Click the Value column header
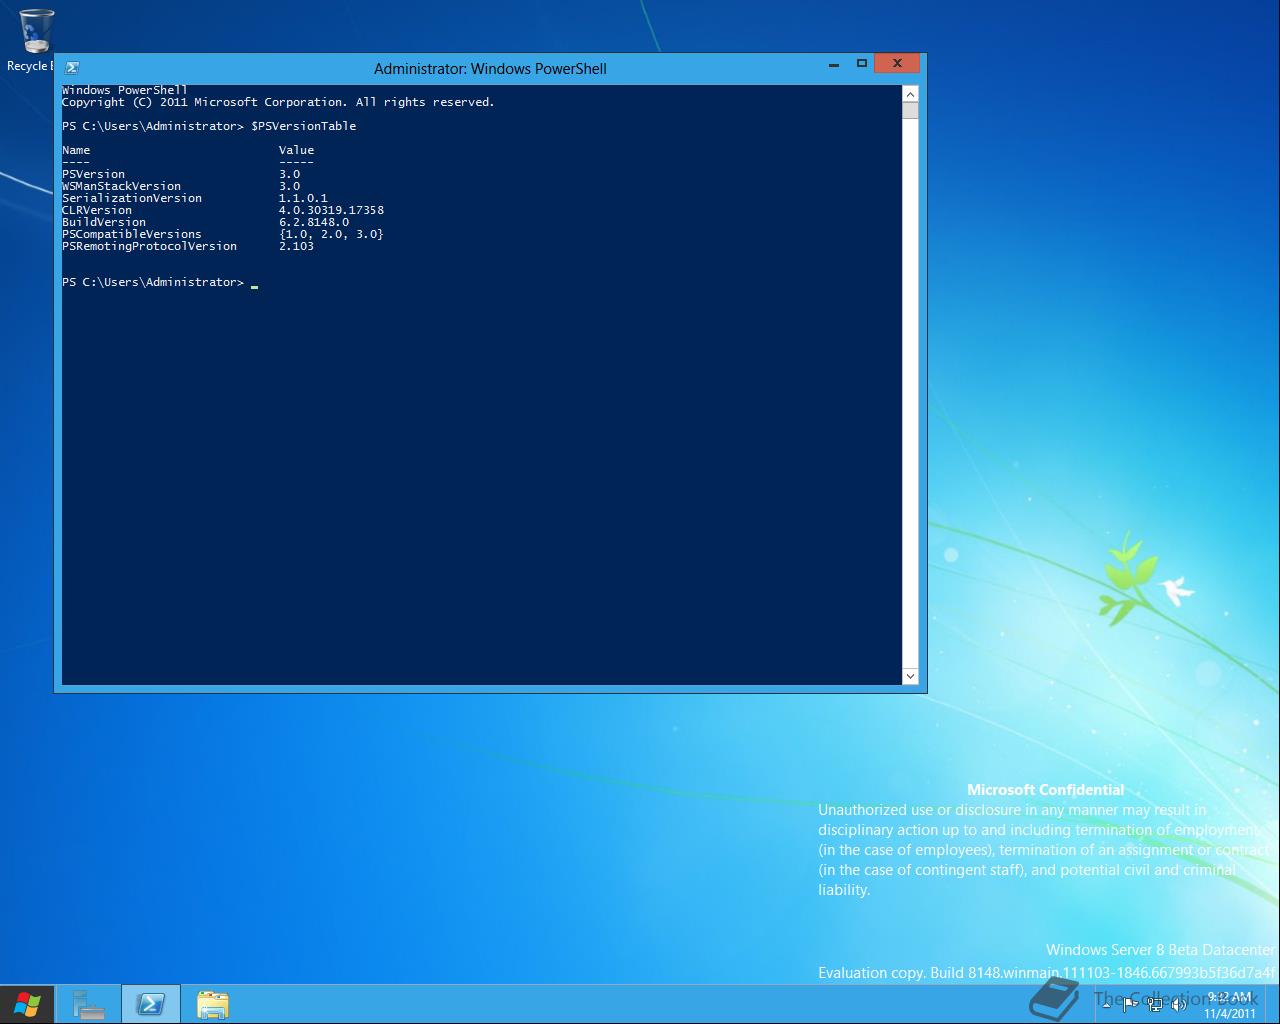This screenshot has width=1280, height=1024. 296,150
